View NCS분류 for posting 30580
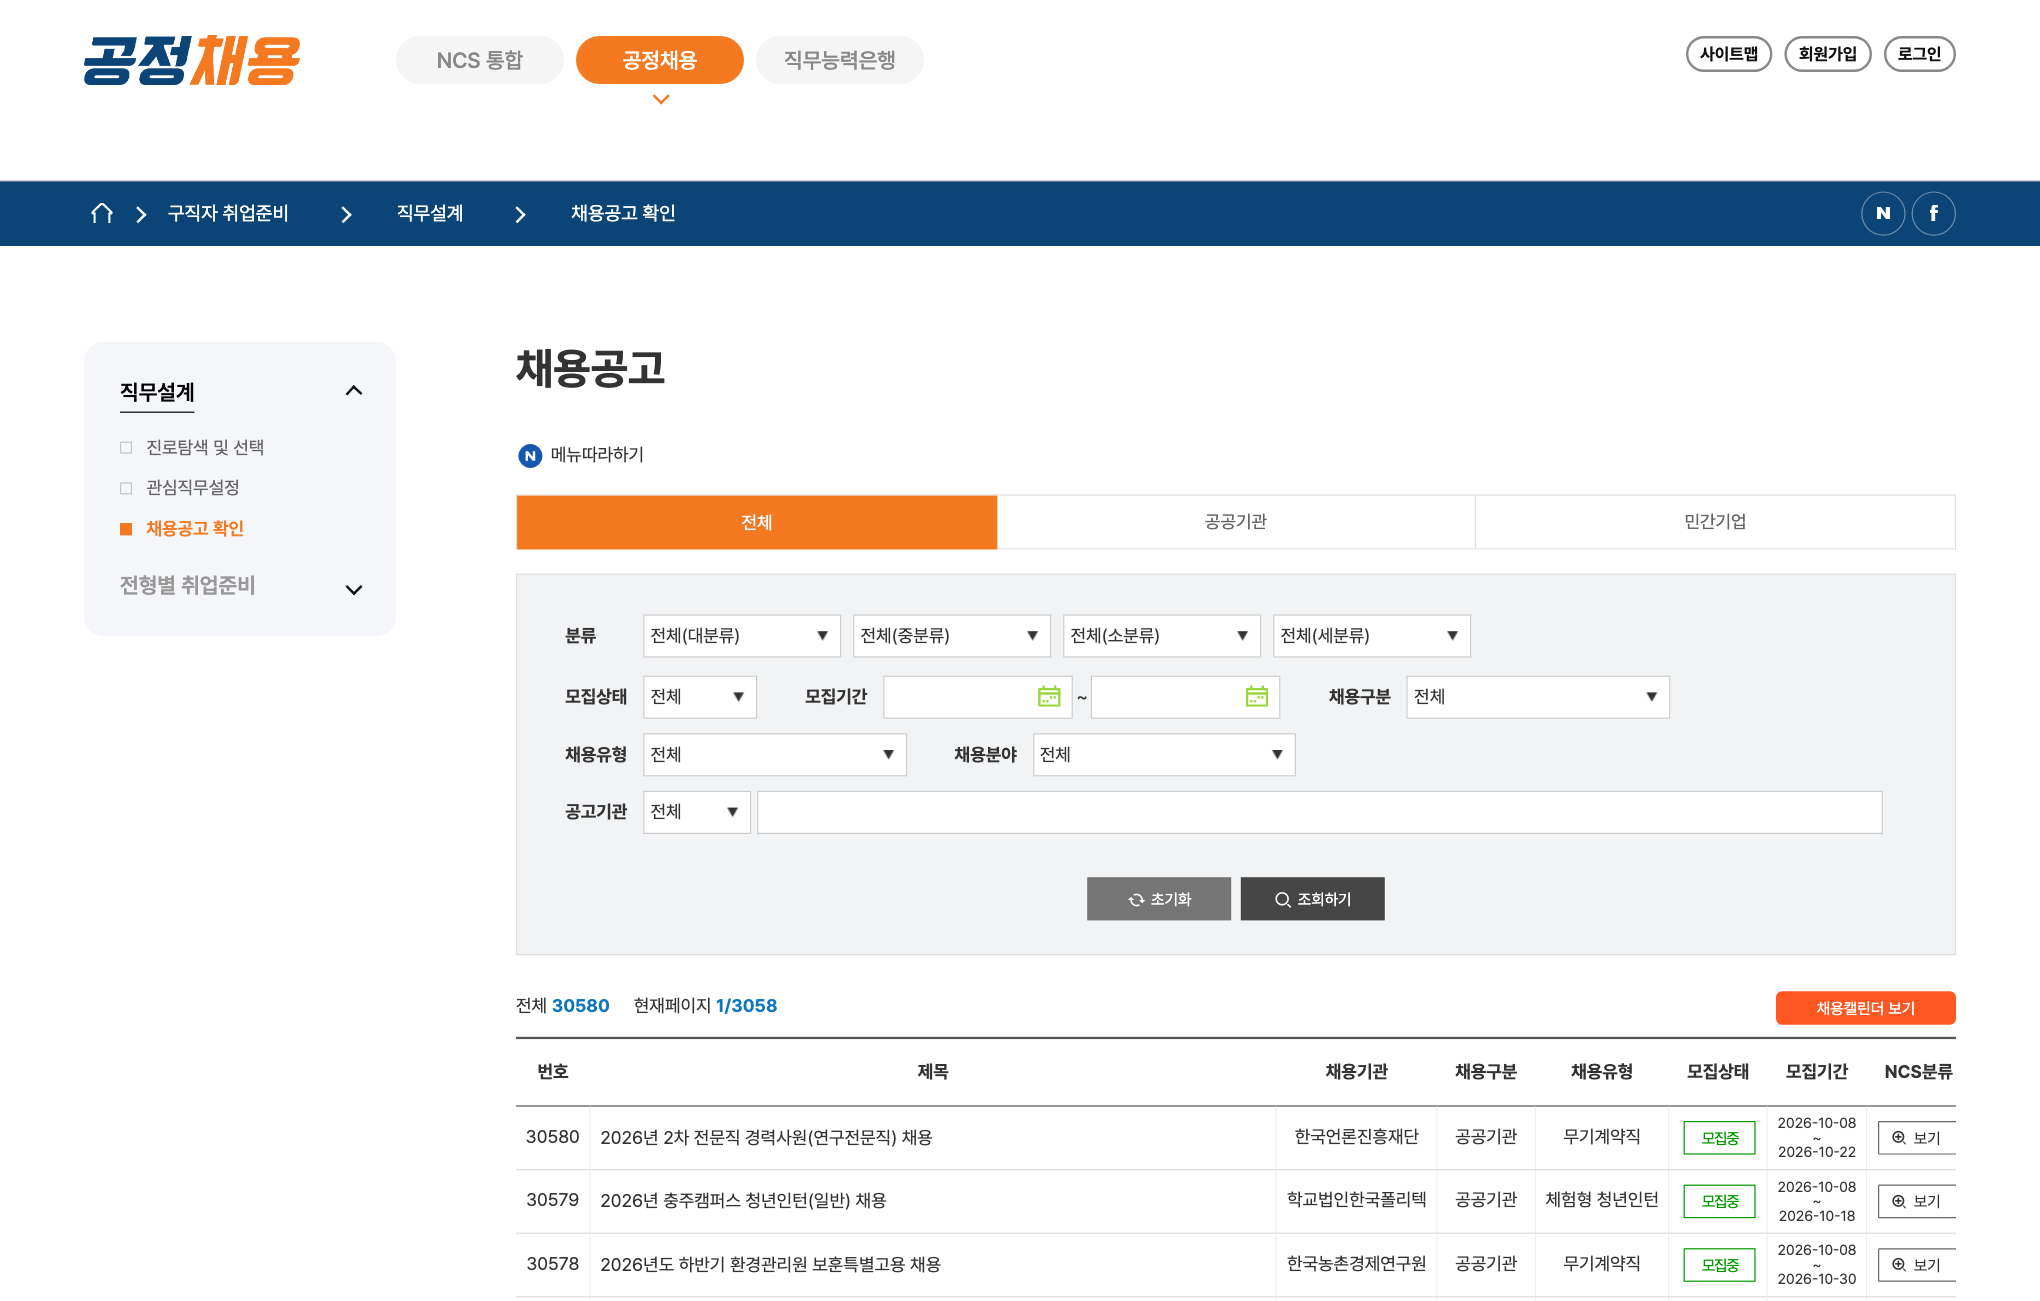2040x1301 pixels. tap(1916, 1138)
